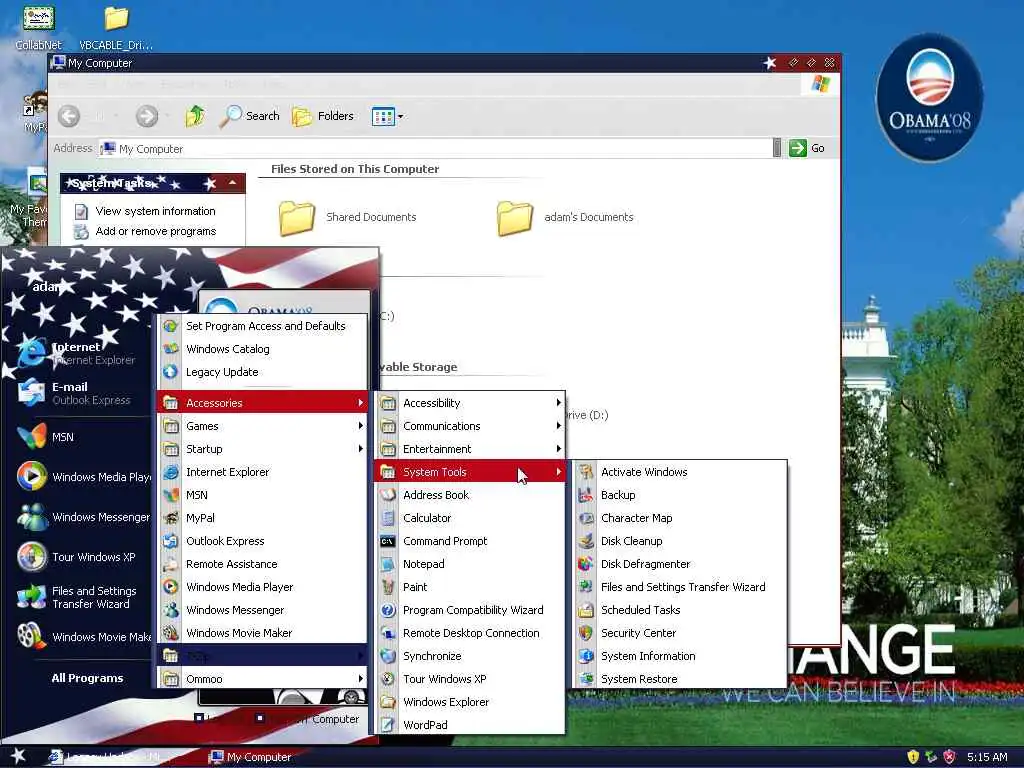
Task: Click Up folder icon in My Computer toolbar
Action: (195, 116)
